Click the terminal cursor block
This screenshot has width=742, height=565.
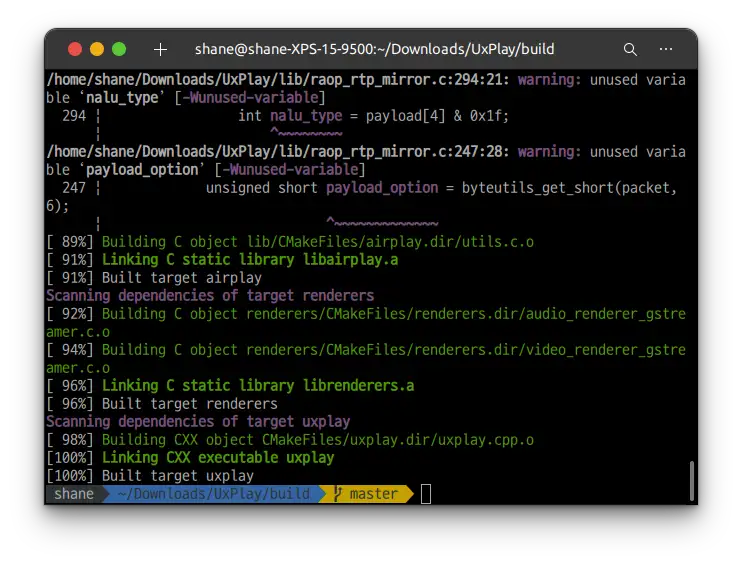[425, 494]
